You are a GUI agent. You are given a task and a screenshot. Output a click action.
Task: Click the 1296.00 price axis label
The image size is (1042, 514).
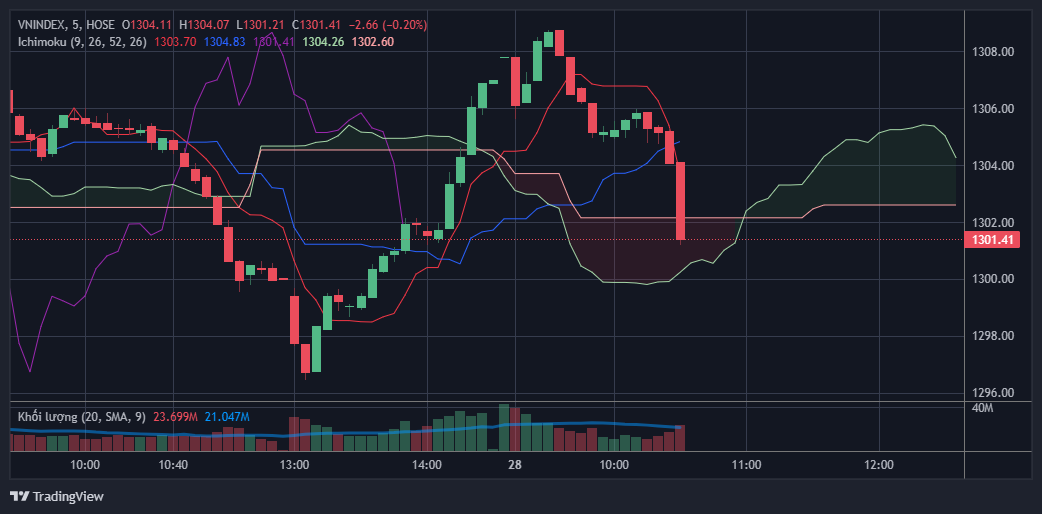point(994,393)
